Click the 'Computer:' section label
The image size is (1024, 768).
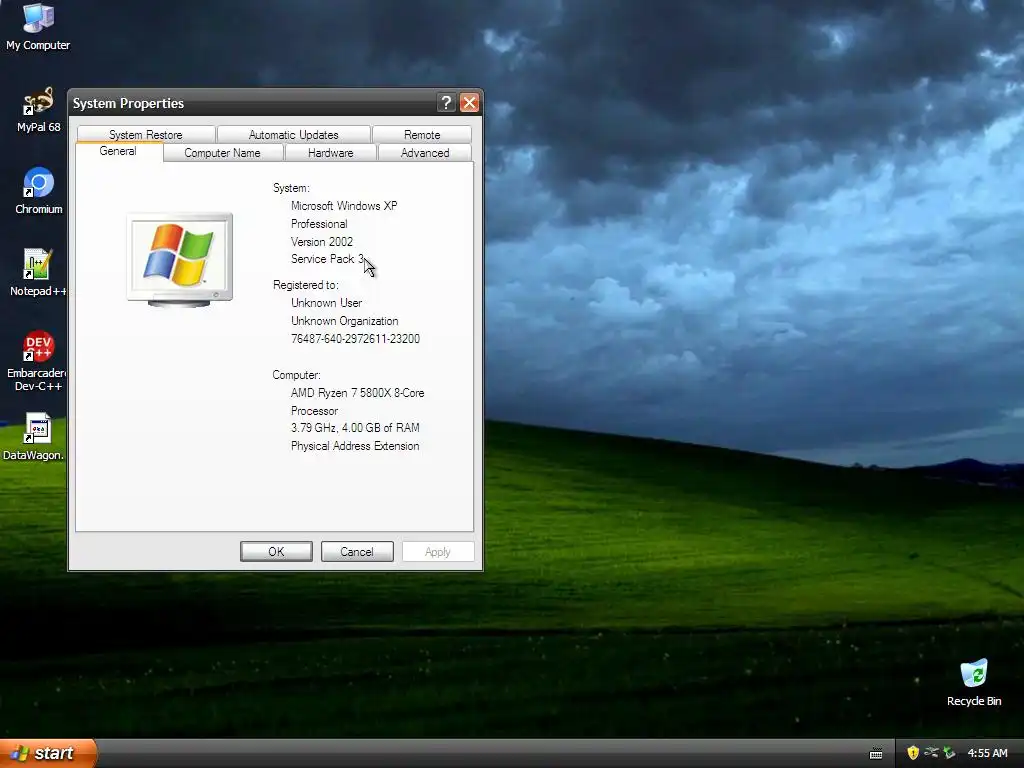(x=296, y=375)
